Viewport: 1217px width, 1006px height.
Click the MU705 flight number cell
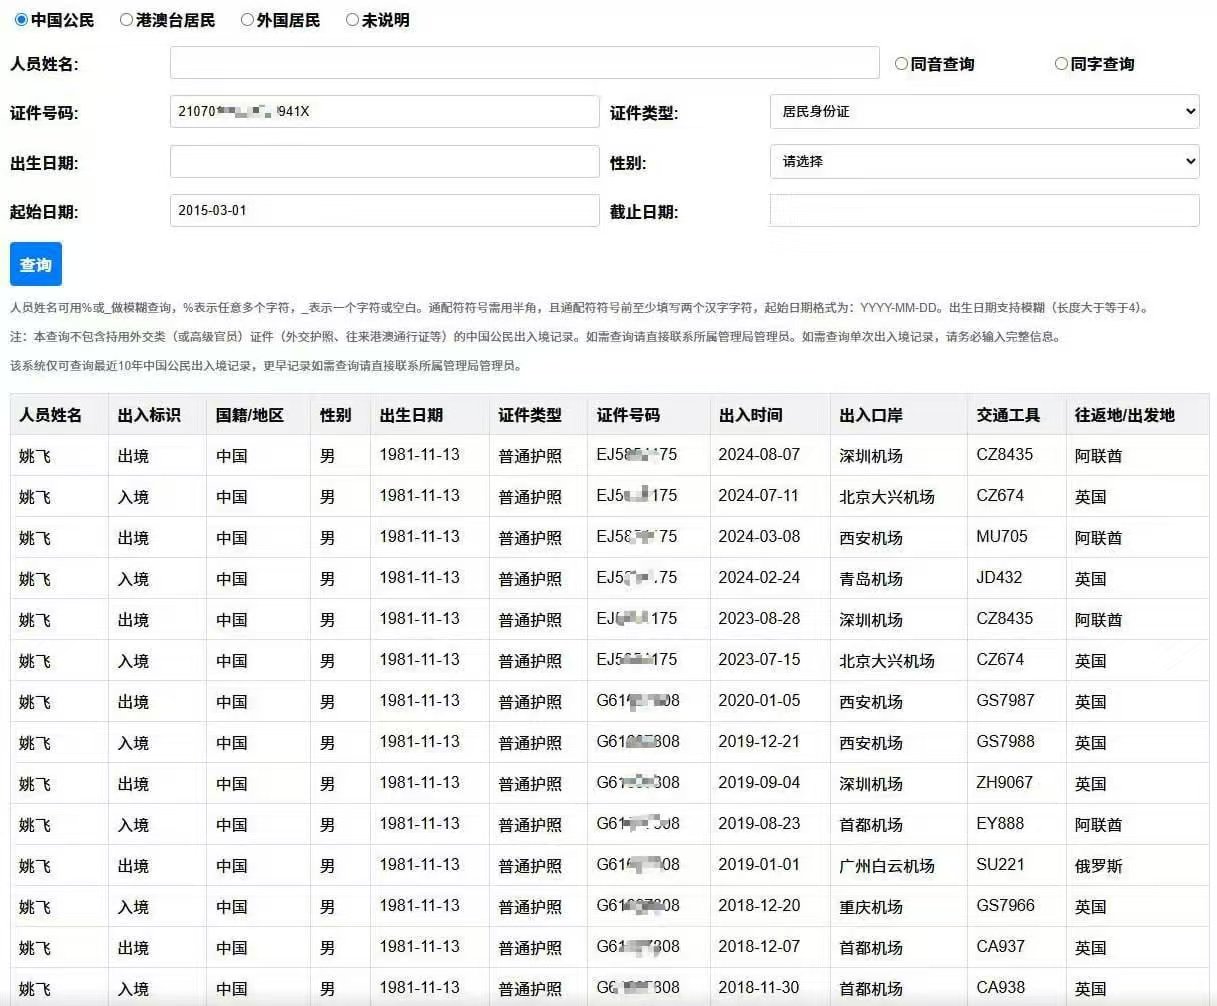click(998, 537)
